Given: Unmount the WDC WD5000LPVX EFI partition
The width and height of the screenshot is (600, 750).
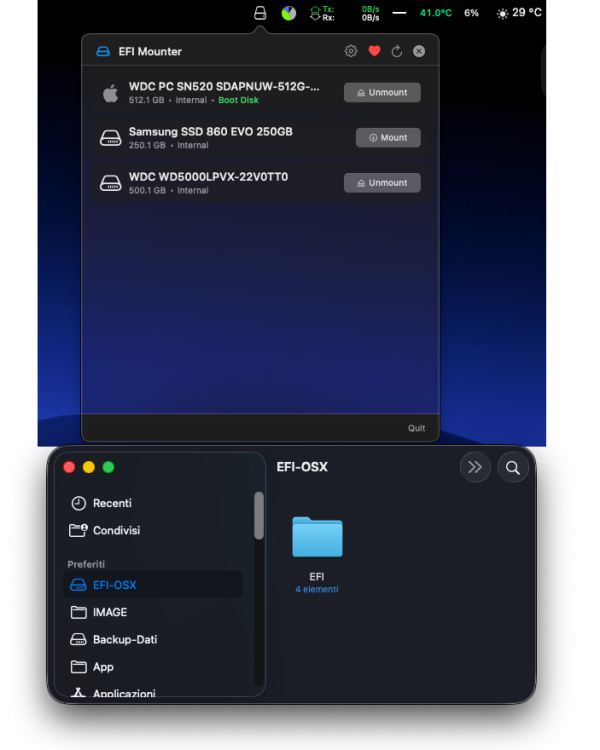Looking at the screenshot, I should (382, 183).
